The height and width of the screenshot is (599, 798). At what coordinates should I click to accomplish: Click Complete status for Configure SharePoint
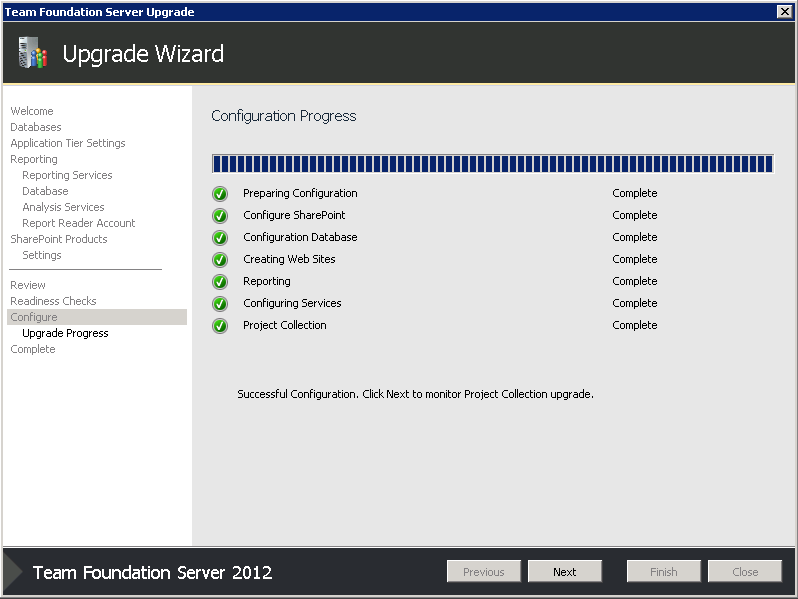click(635, 215)
